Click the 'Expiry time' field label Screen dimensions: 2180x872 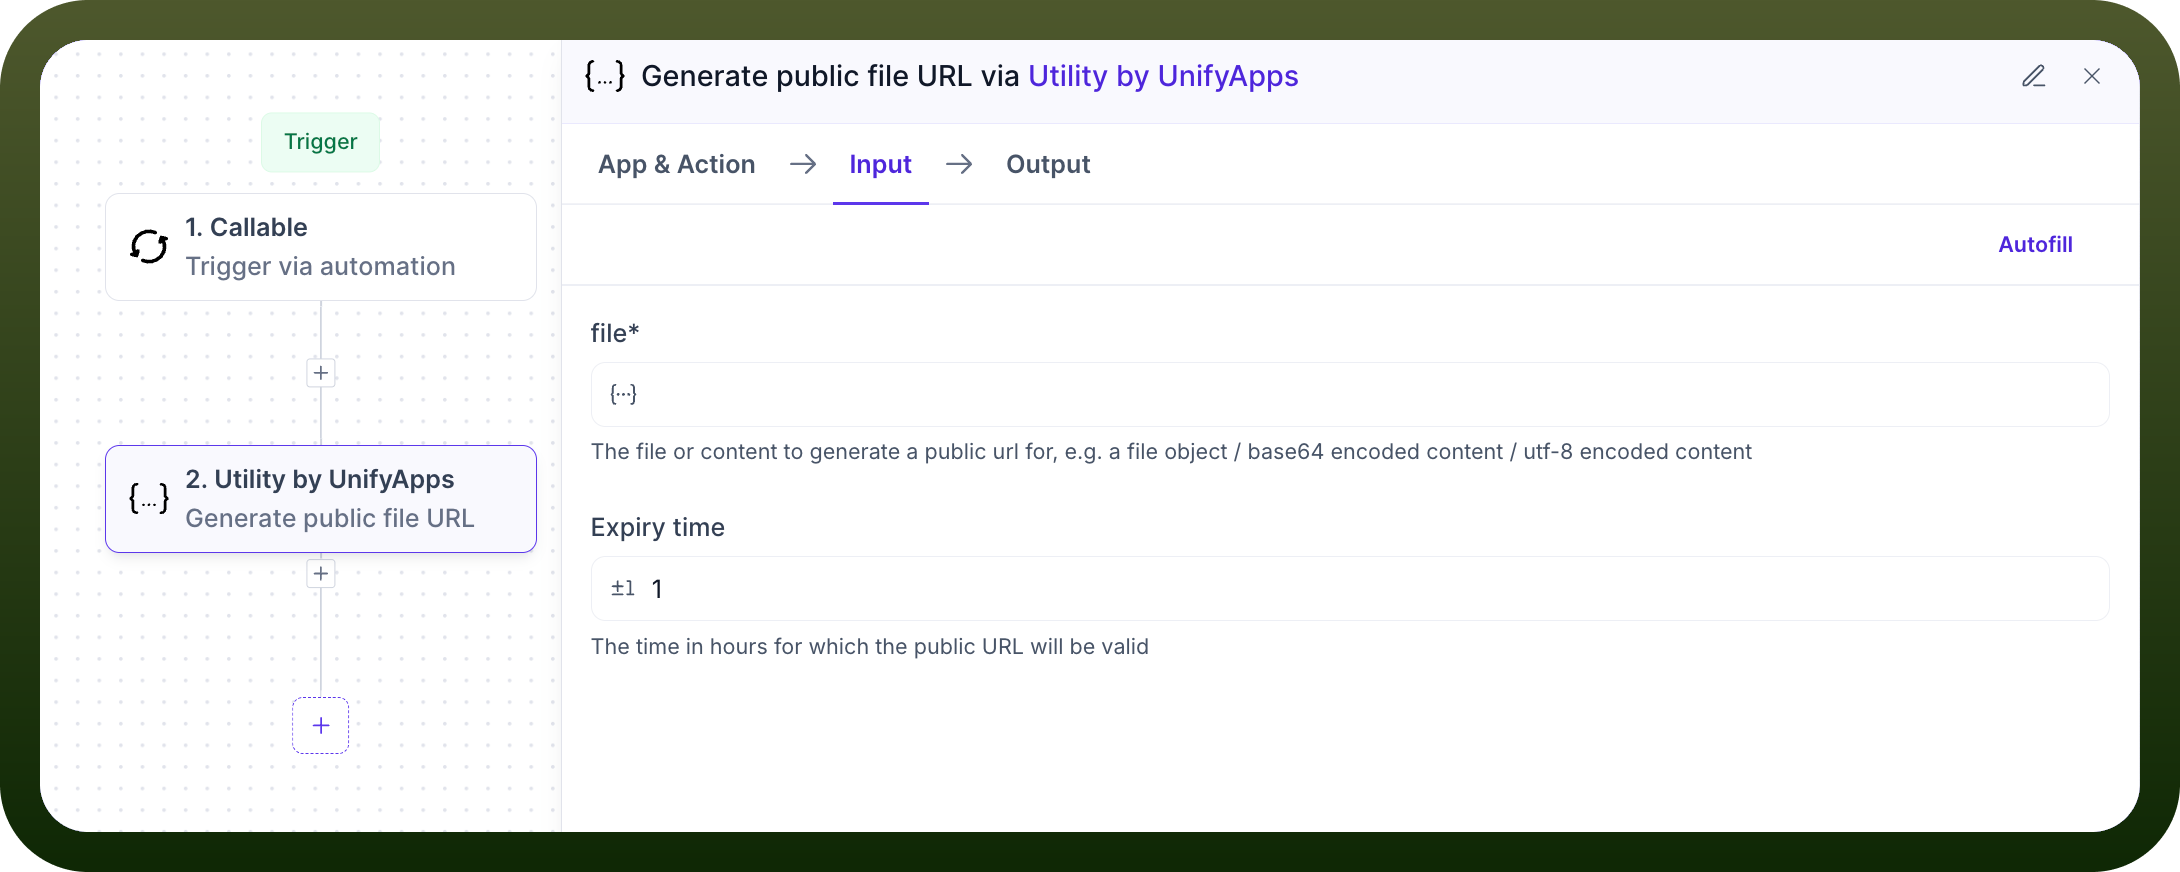pos(658,527)
